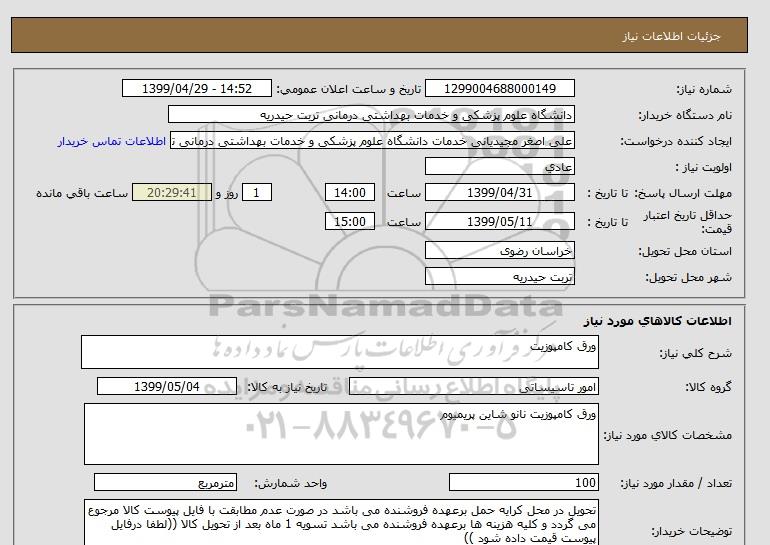Click the public announcement date field 1399/04/29 - 14:52
The image size is (770, 545).
[x=196, y=88]
